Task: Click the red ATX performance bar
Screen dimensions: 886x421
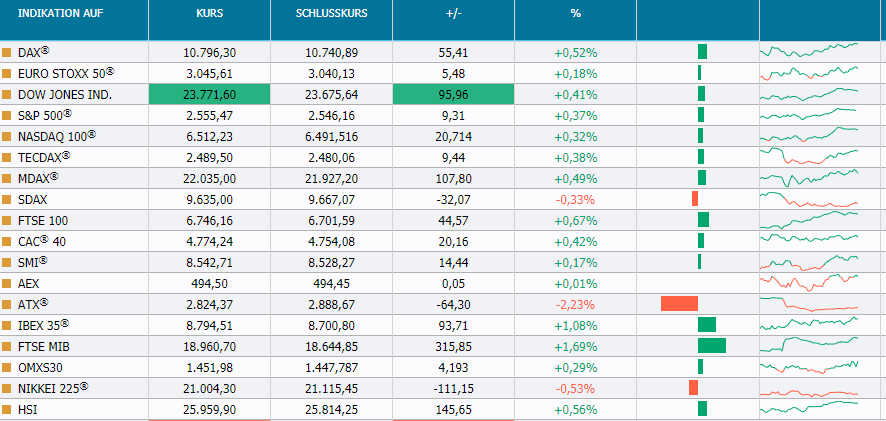Action: coord(679,304)
